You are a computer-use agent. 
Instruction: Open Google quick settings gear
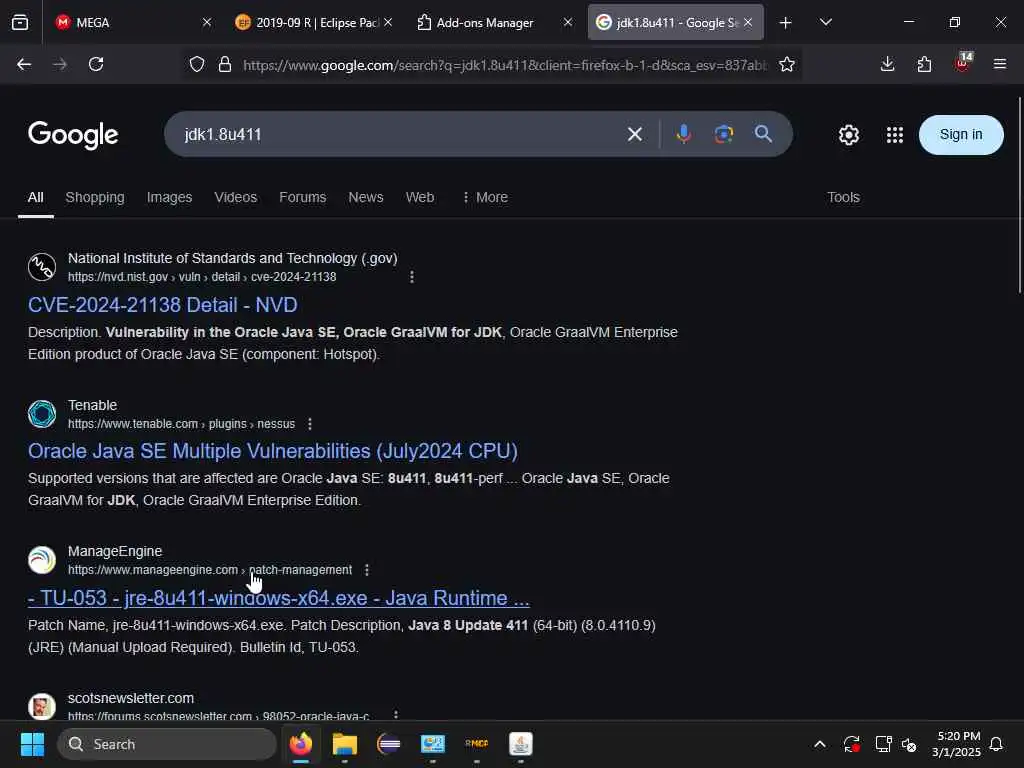coord(848,135)
